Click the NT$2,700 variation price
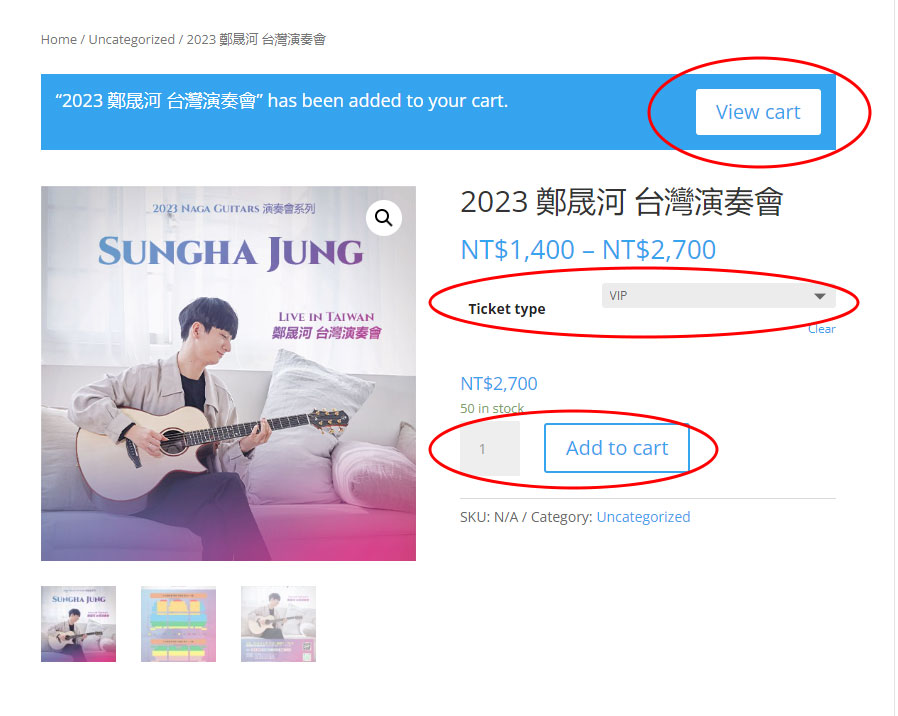This screenshot has width=898, height=716. click(499, 383)
